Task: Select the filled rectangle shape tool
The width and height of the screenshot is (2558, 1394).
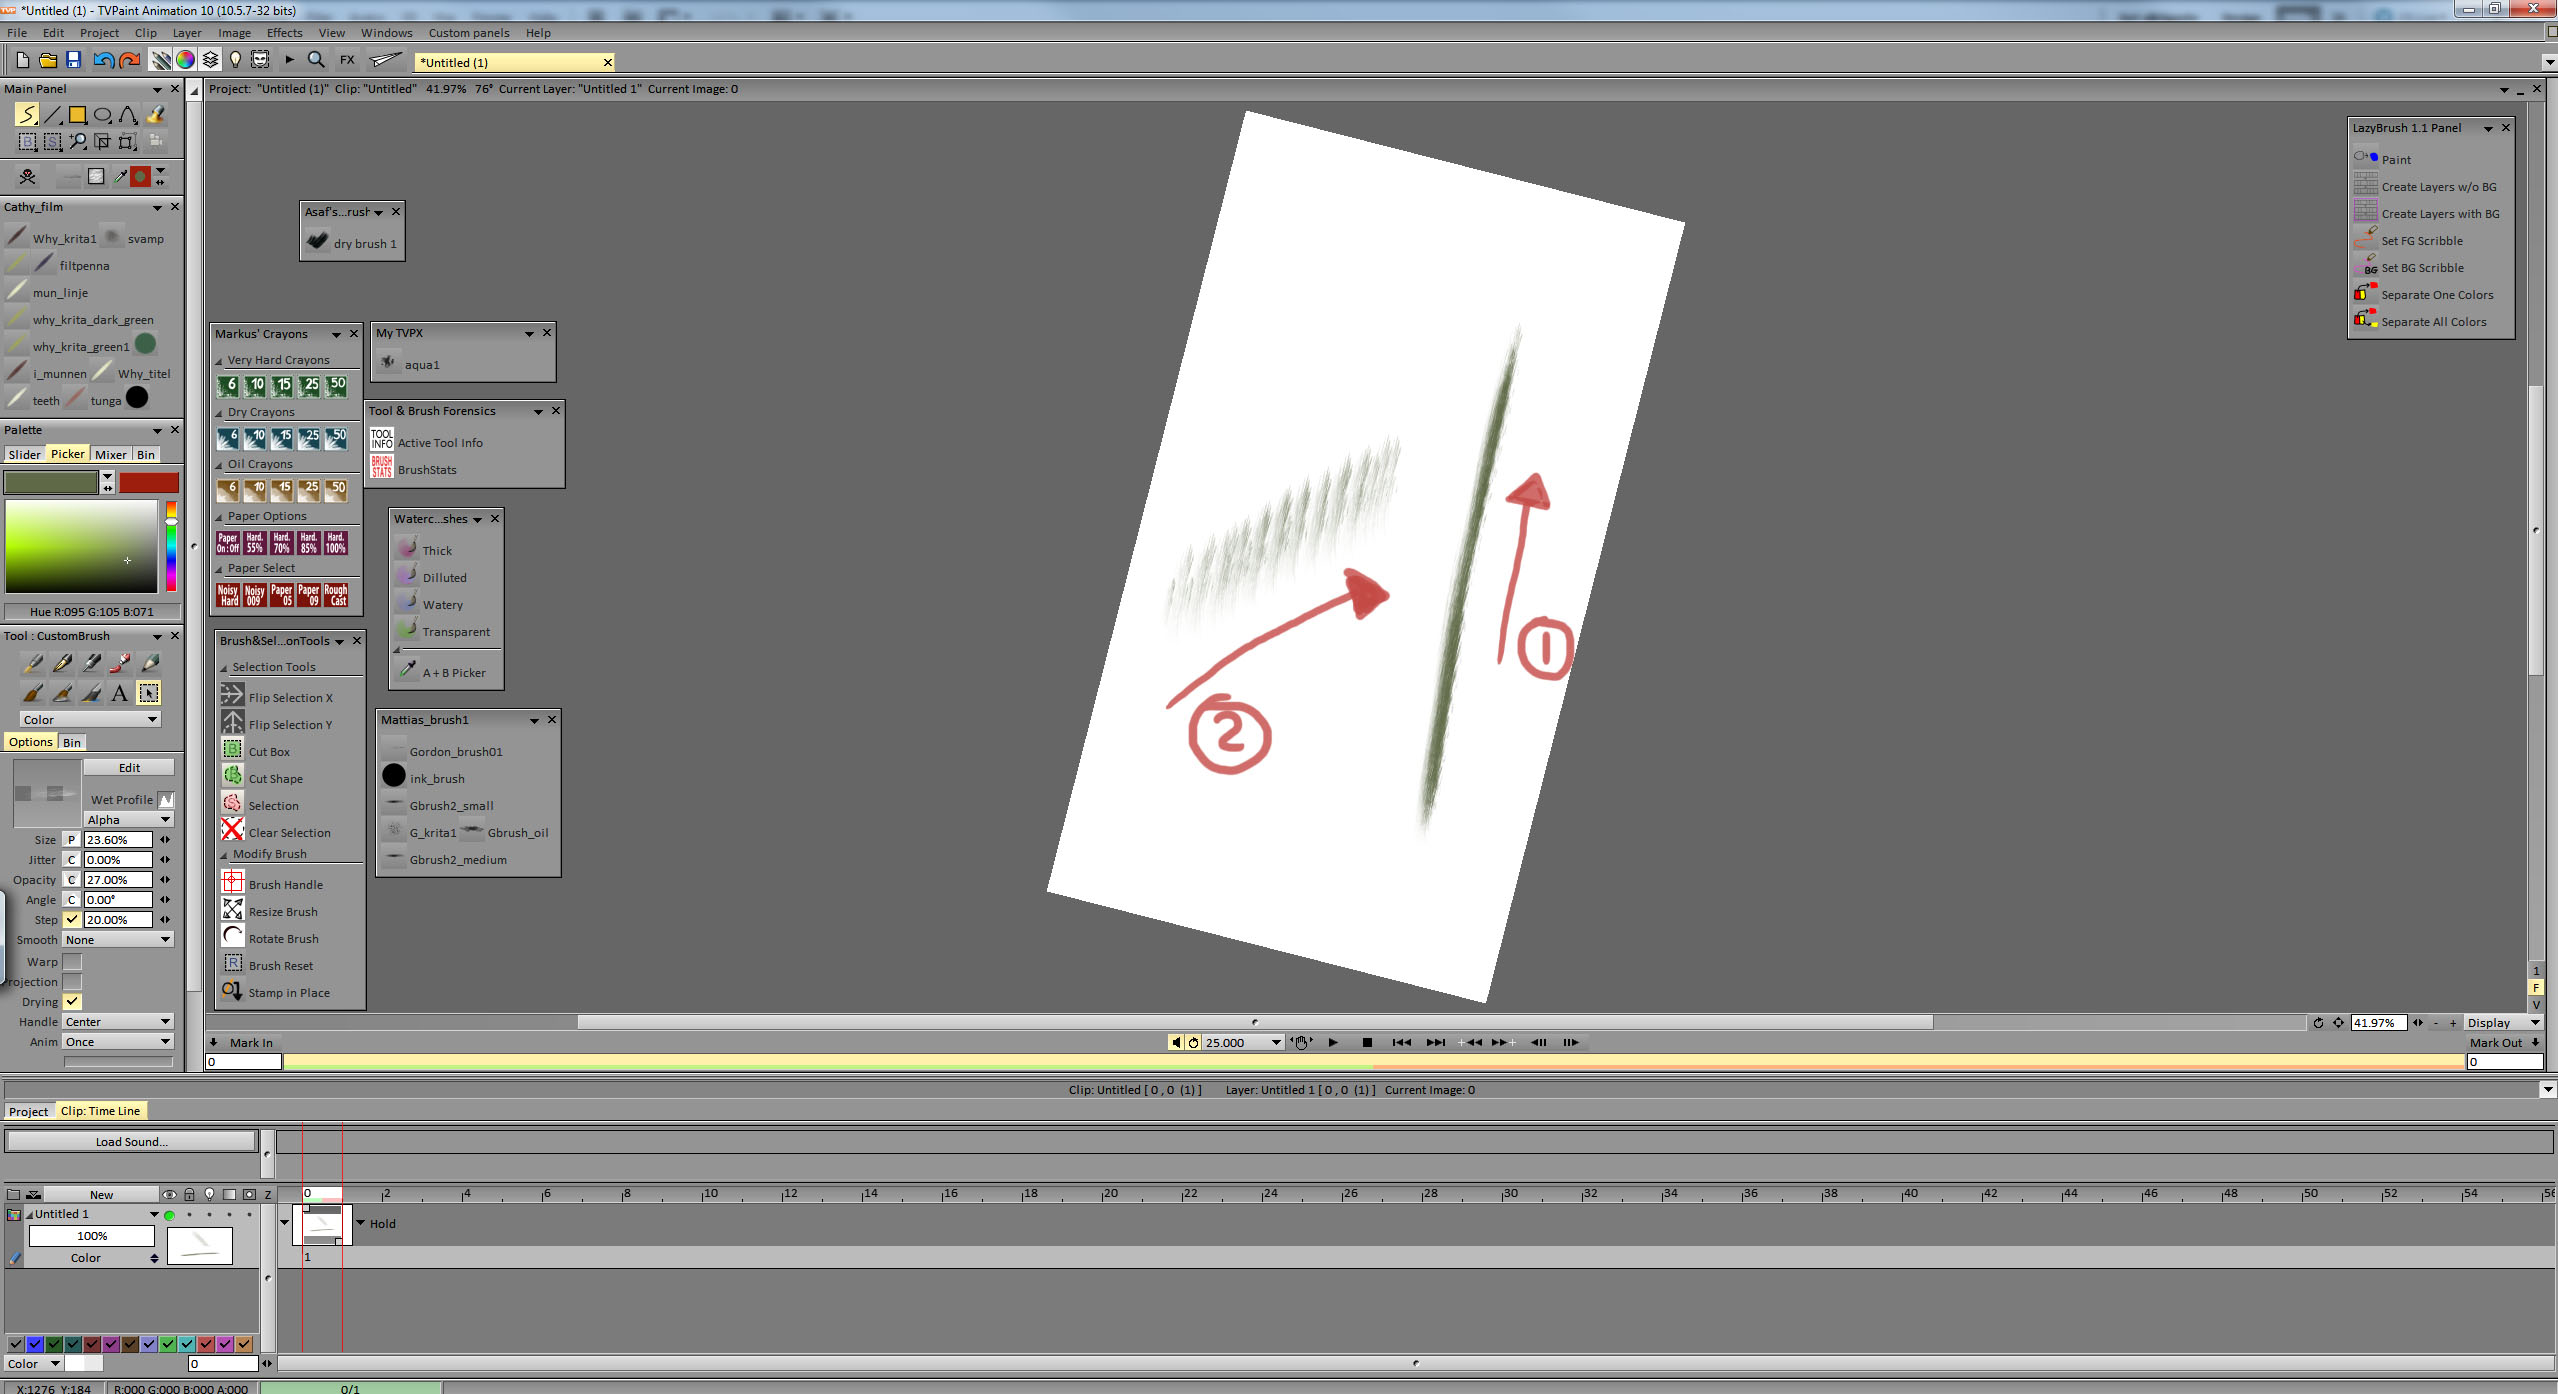Action: point(77,115)
